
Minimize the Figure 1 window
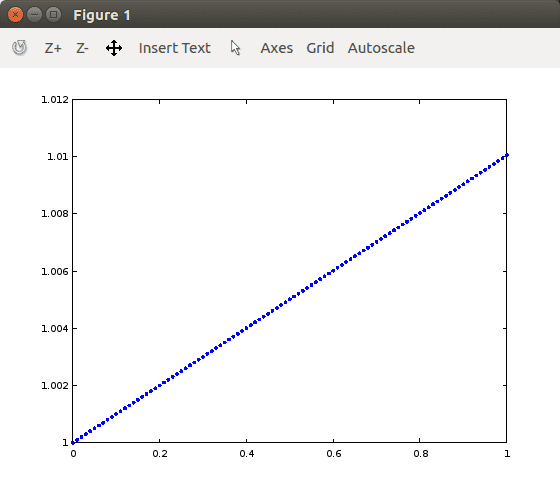(34, 15)
